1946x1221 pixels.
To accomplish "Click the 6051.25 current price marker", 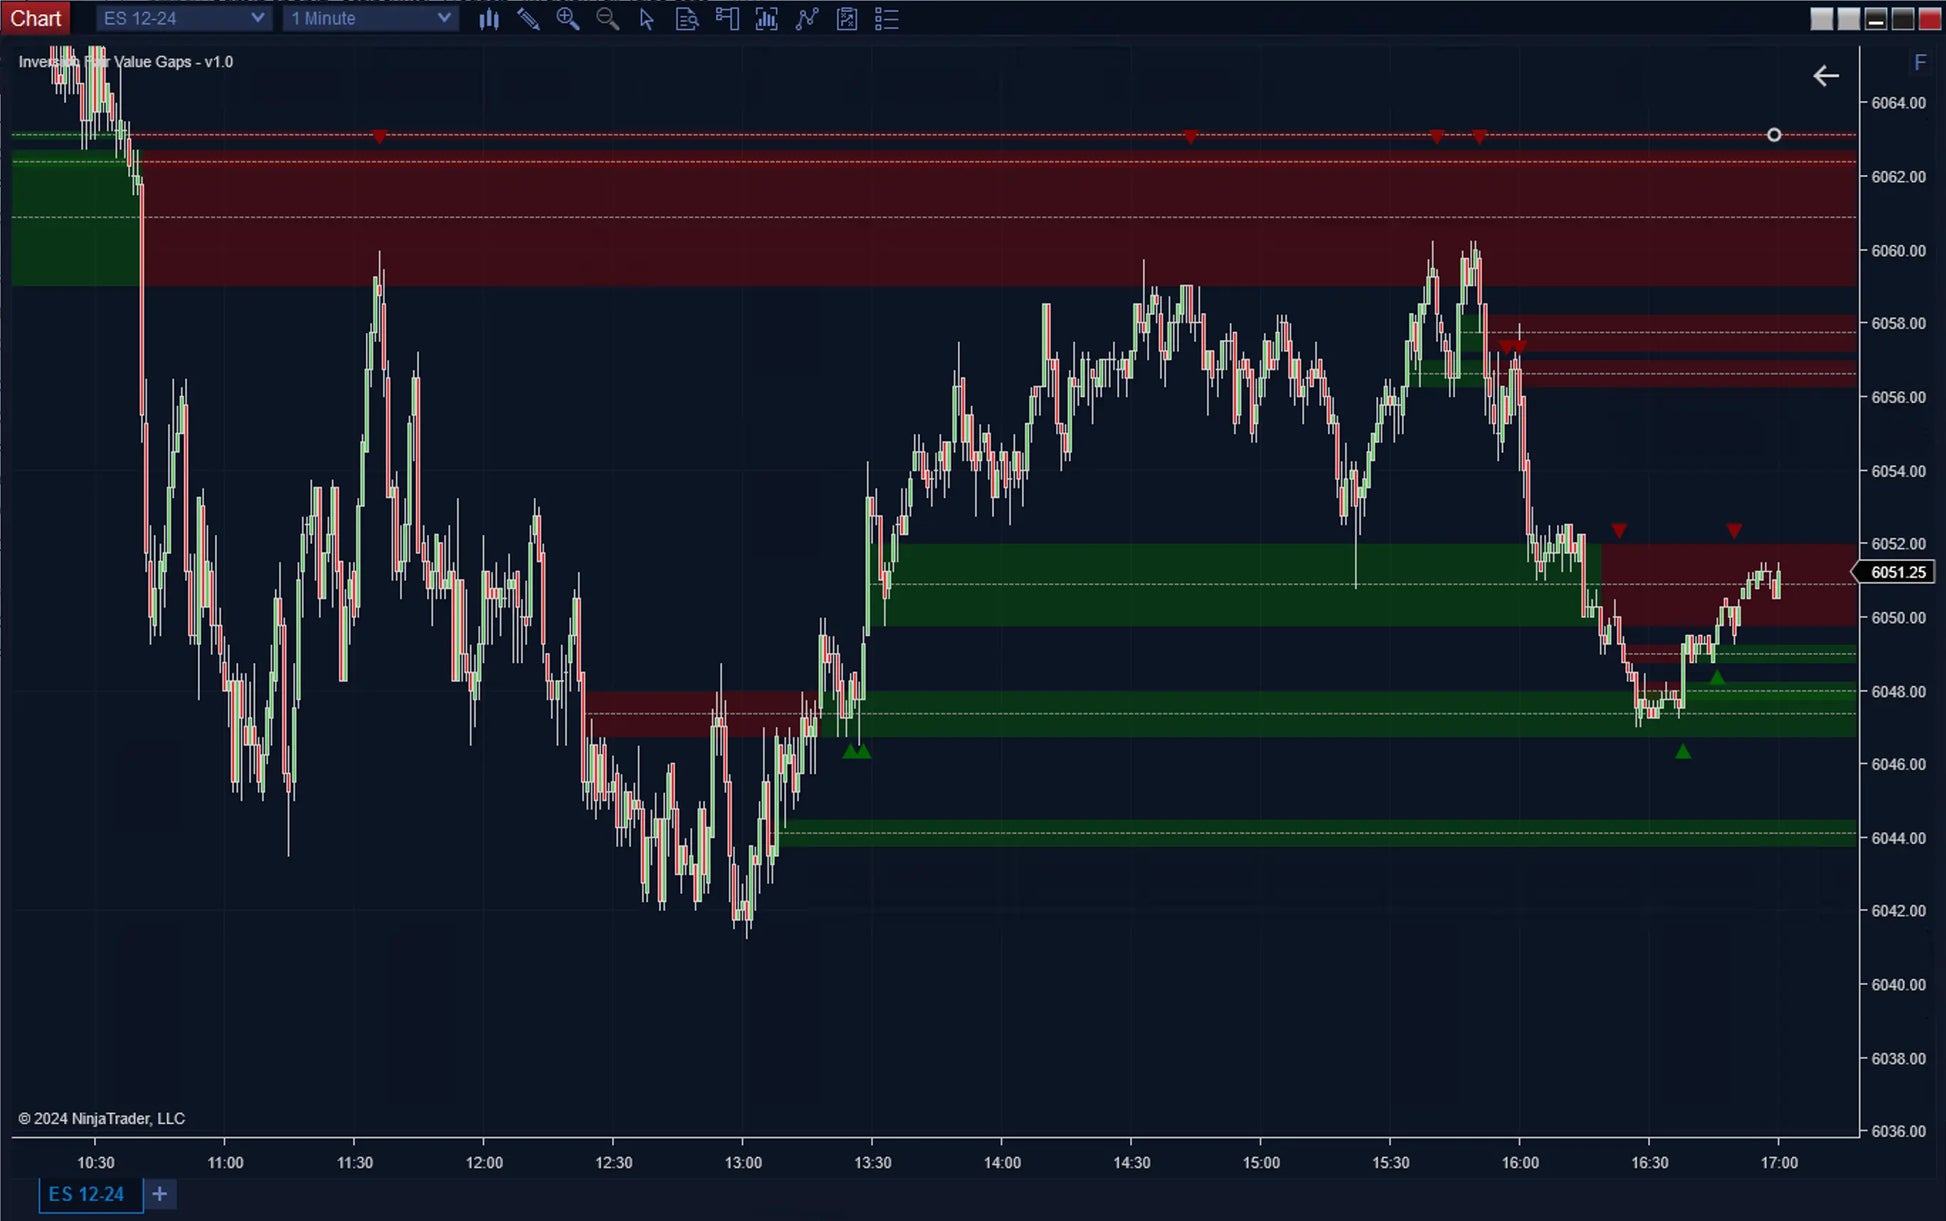I will 1897,572.
